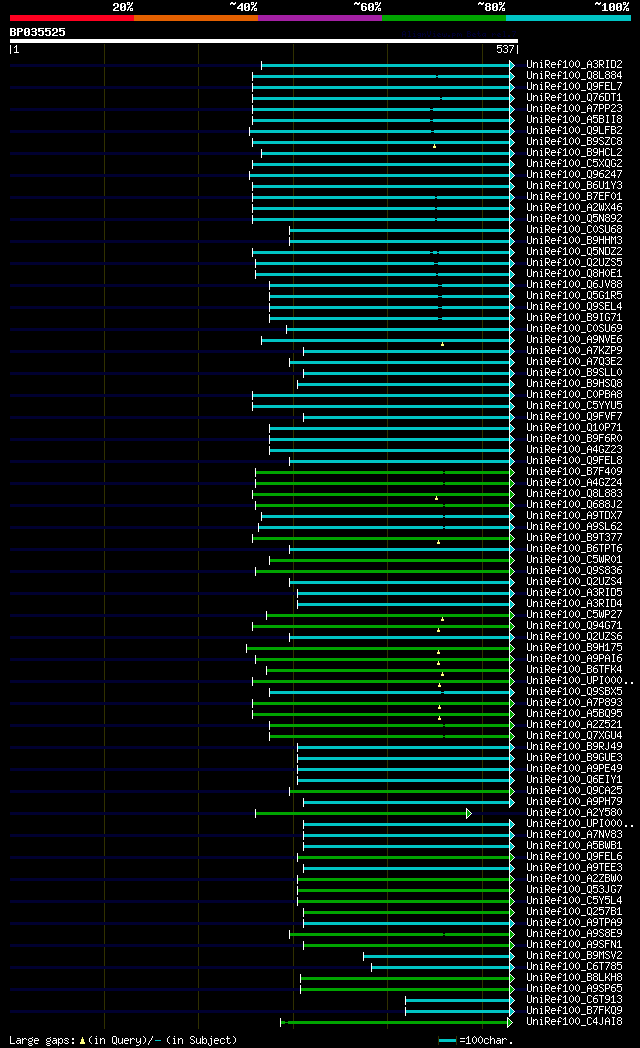Open hit UniRef100_A5BII8
Image resolution: width=640 pixels, height=1048 pixels.
coord(574,120)
